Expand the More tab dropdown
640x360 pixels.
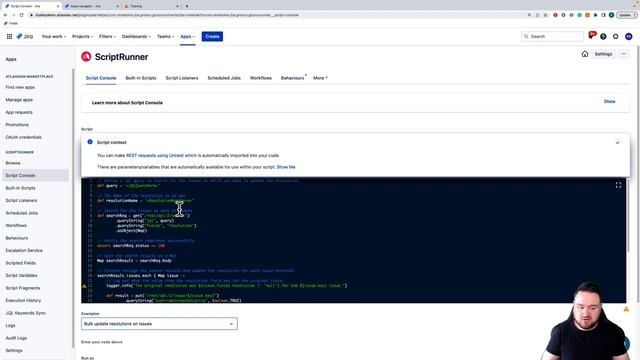point(320,78)
